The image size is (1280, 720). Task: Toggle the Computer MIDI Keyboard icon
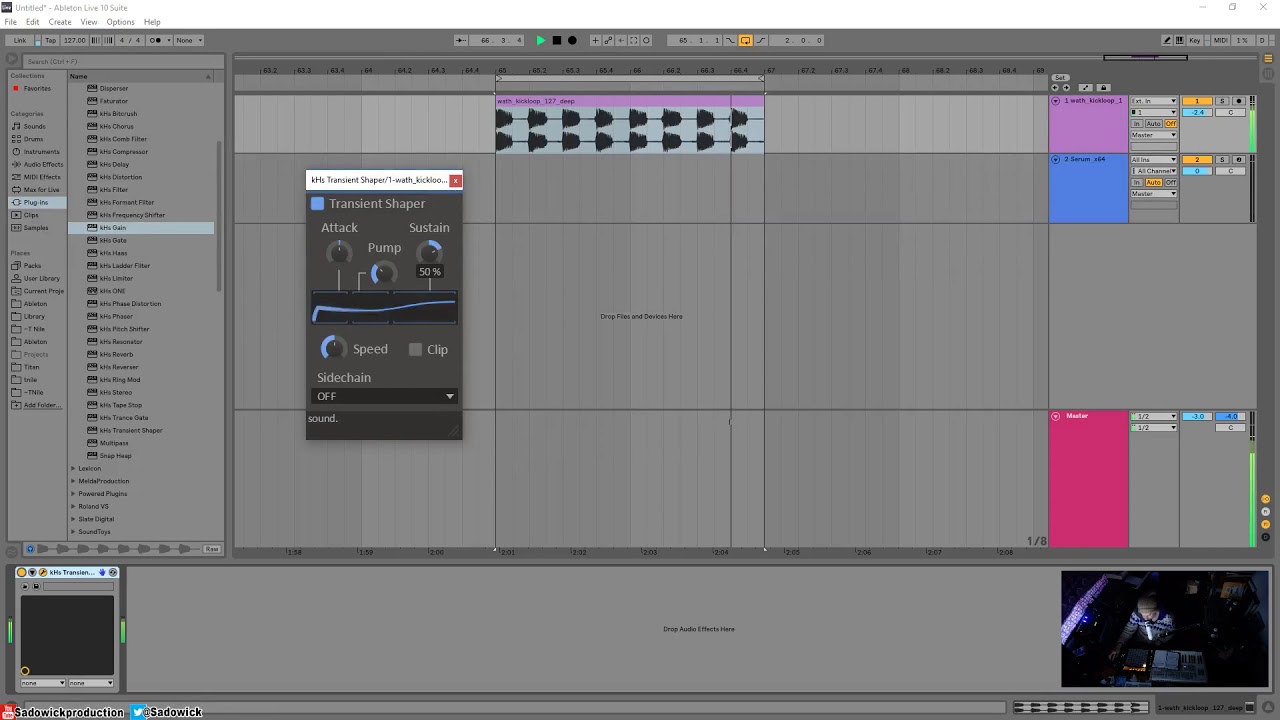point(1180,40)
